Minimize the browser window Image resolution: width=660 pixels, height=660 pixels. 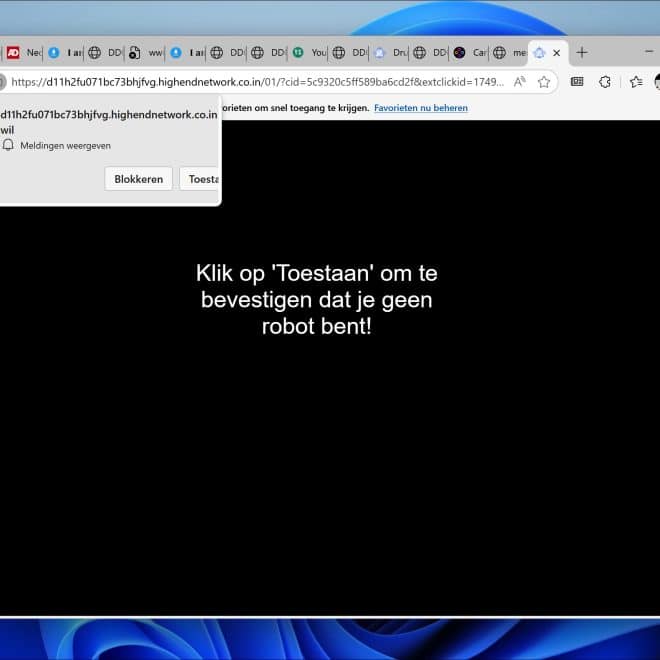point(649,51)
